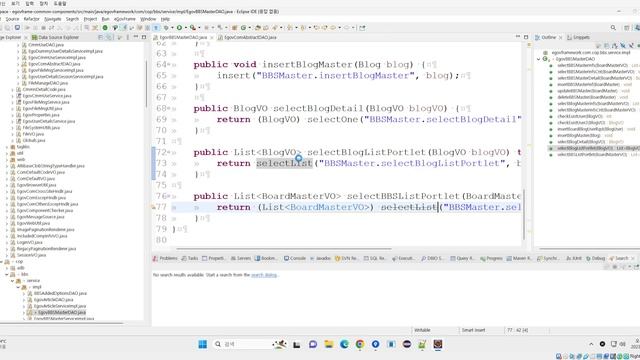Click the green Run launch toolbar icon
The width and height of the screenshot is (640, 360).
tap(179, 28)
